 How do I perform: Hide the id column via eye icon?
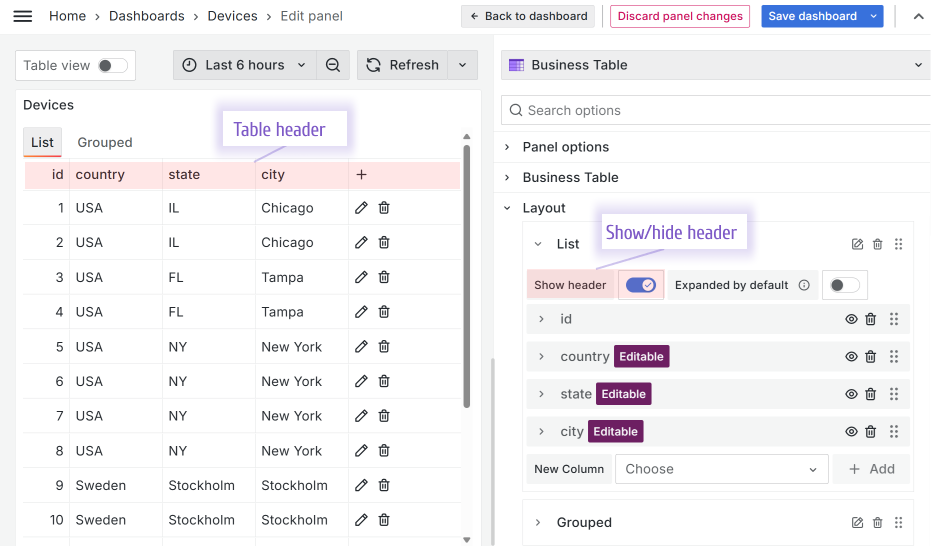click(851, 320)
